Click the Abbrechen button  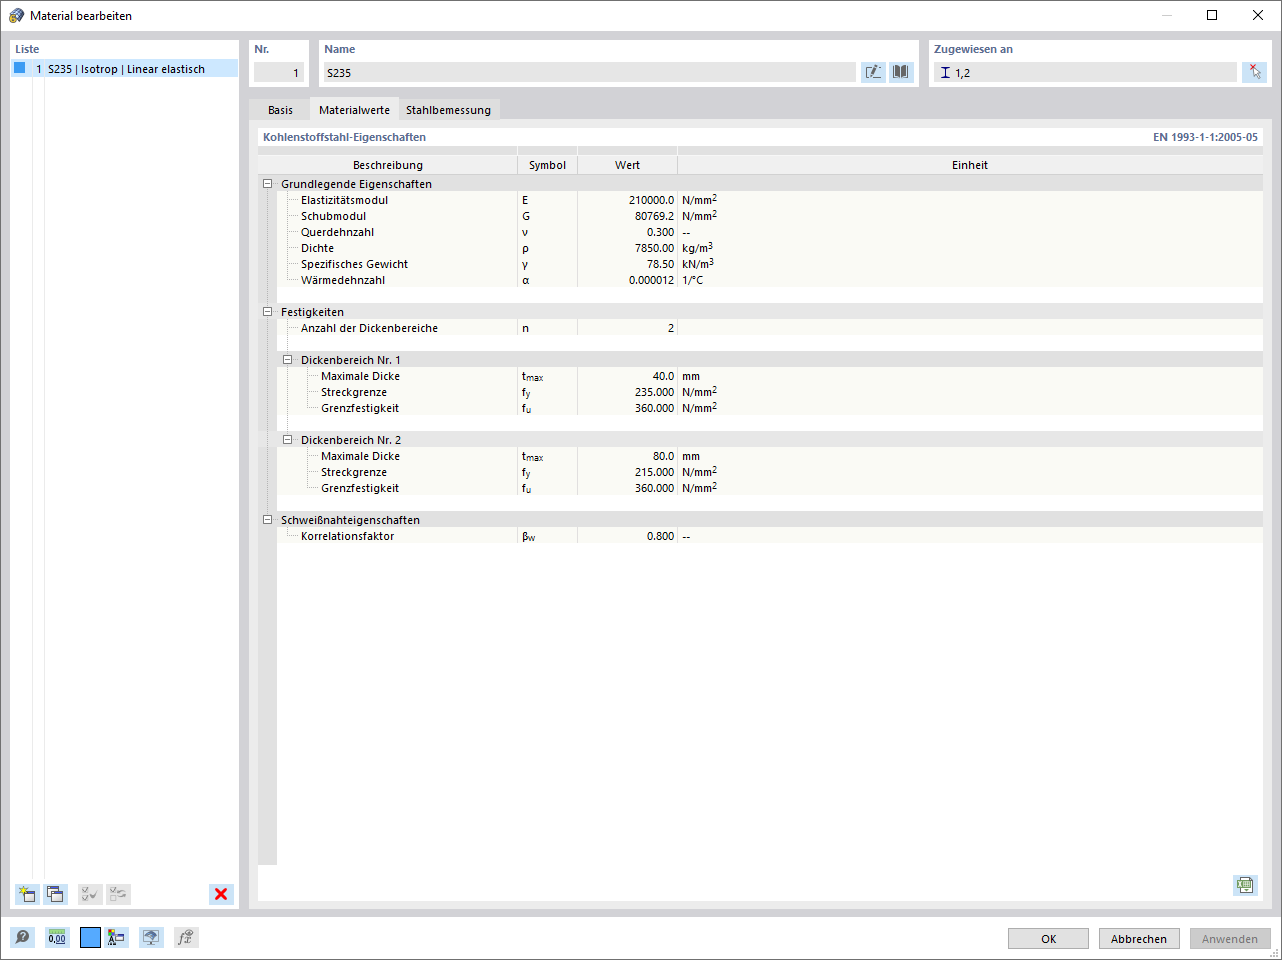tap(1139, 939)
